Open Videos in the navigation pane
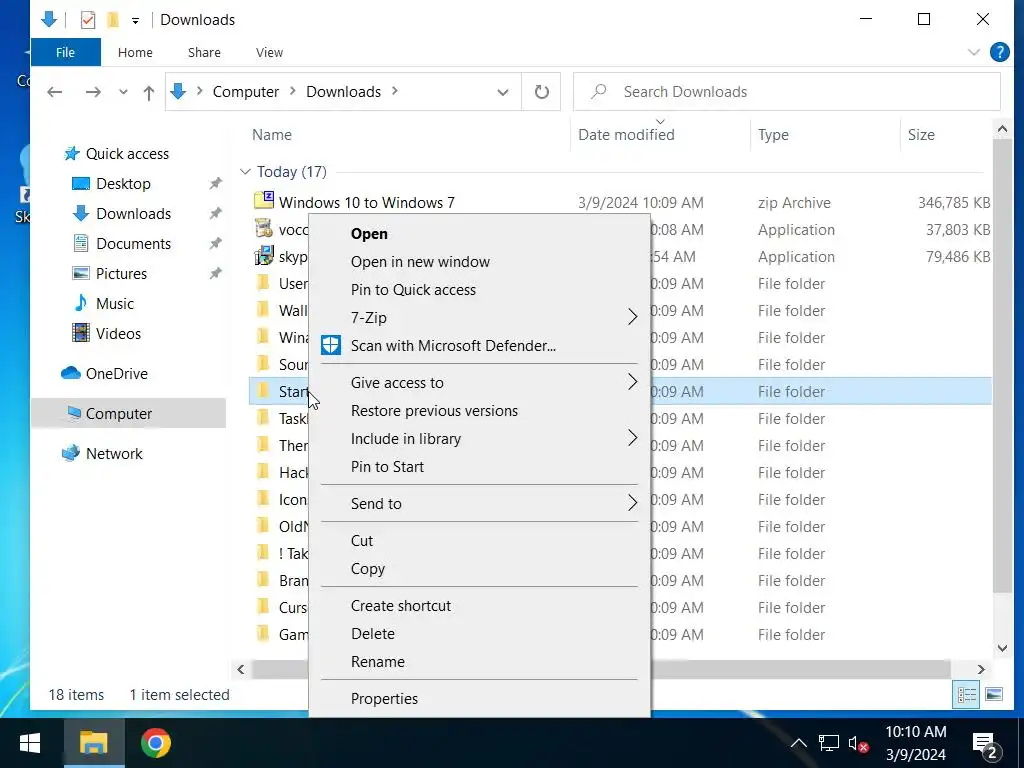Viewport: 1024px width, 768px height. (118, 334)
